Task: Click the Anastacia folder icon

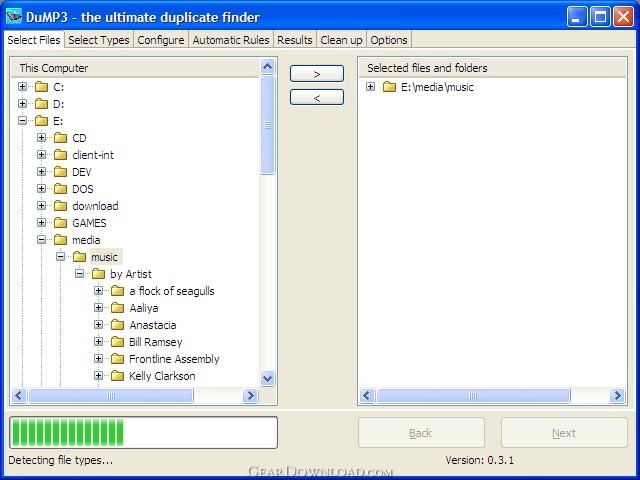Action: point(118,324)
